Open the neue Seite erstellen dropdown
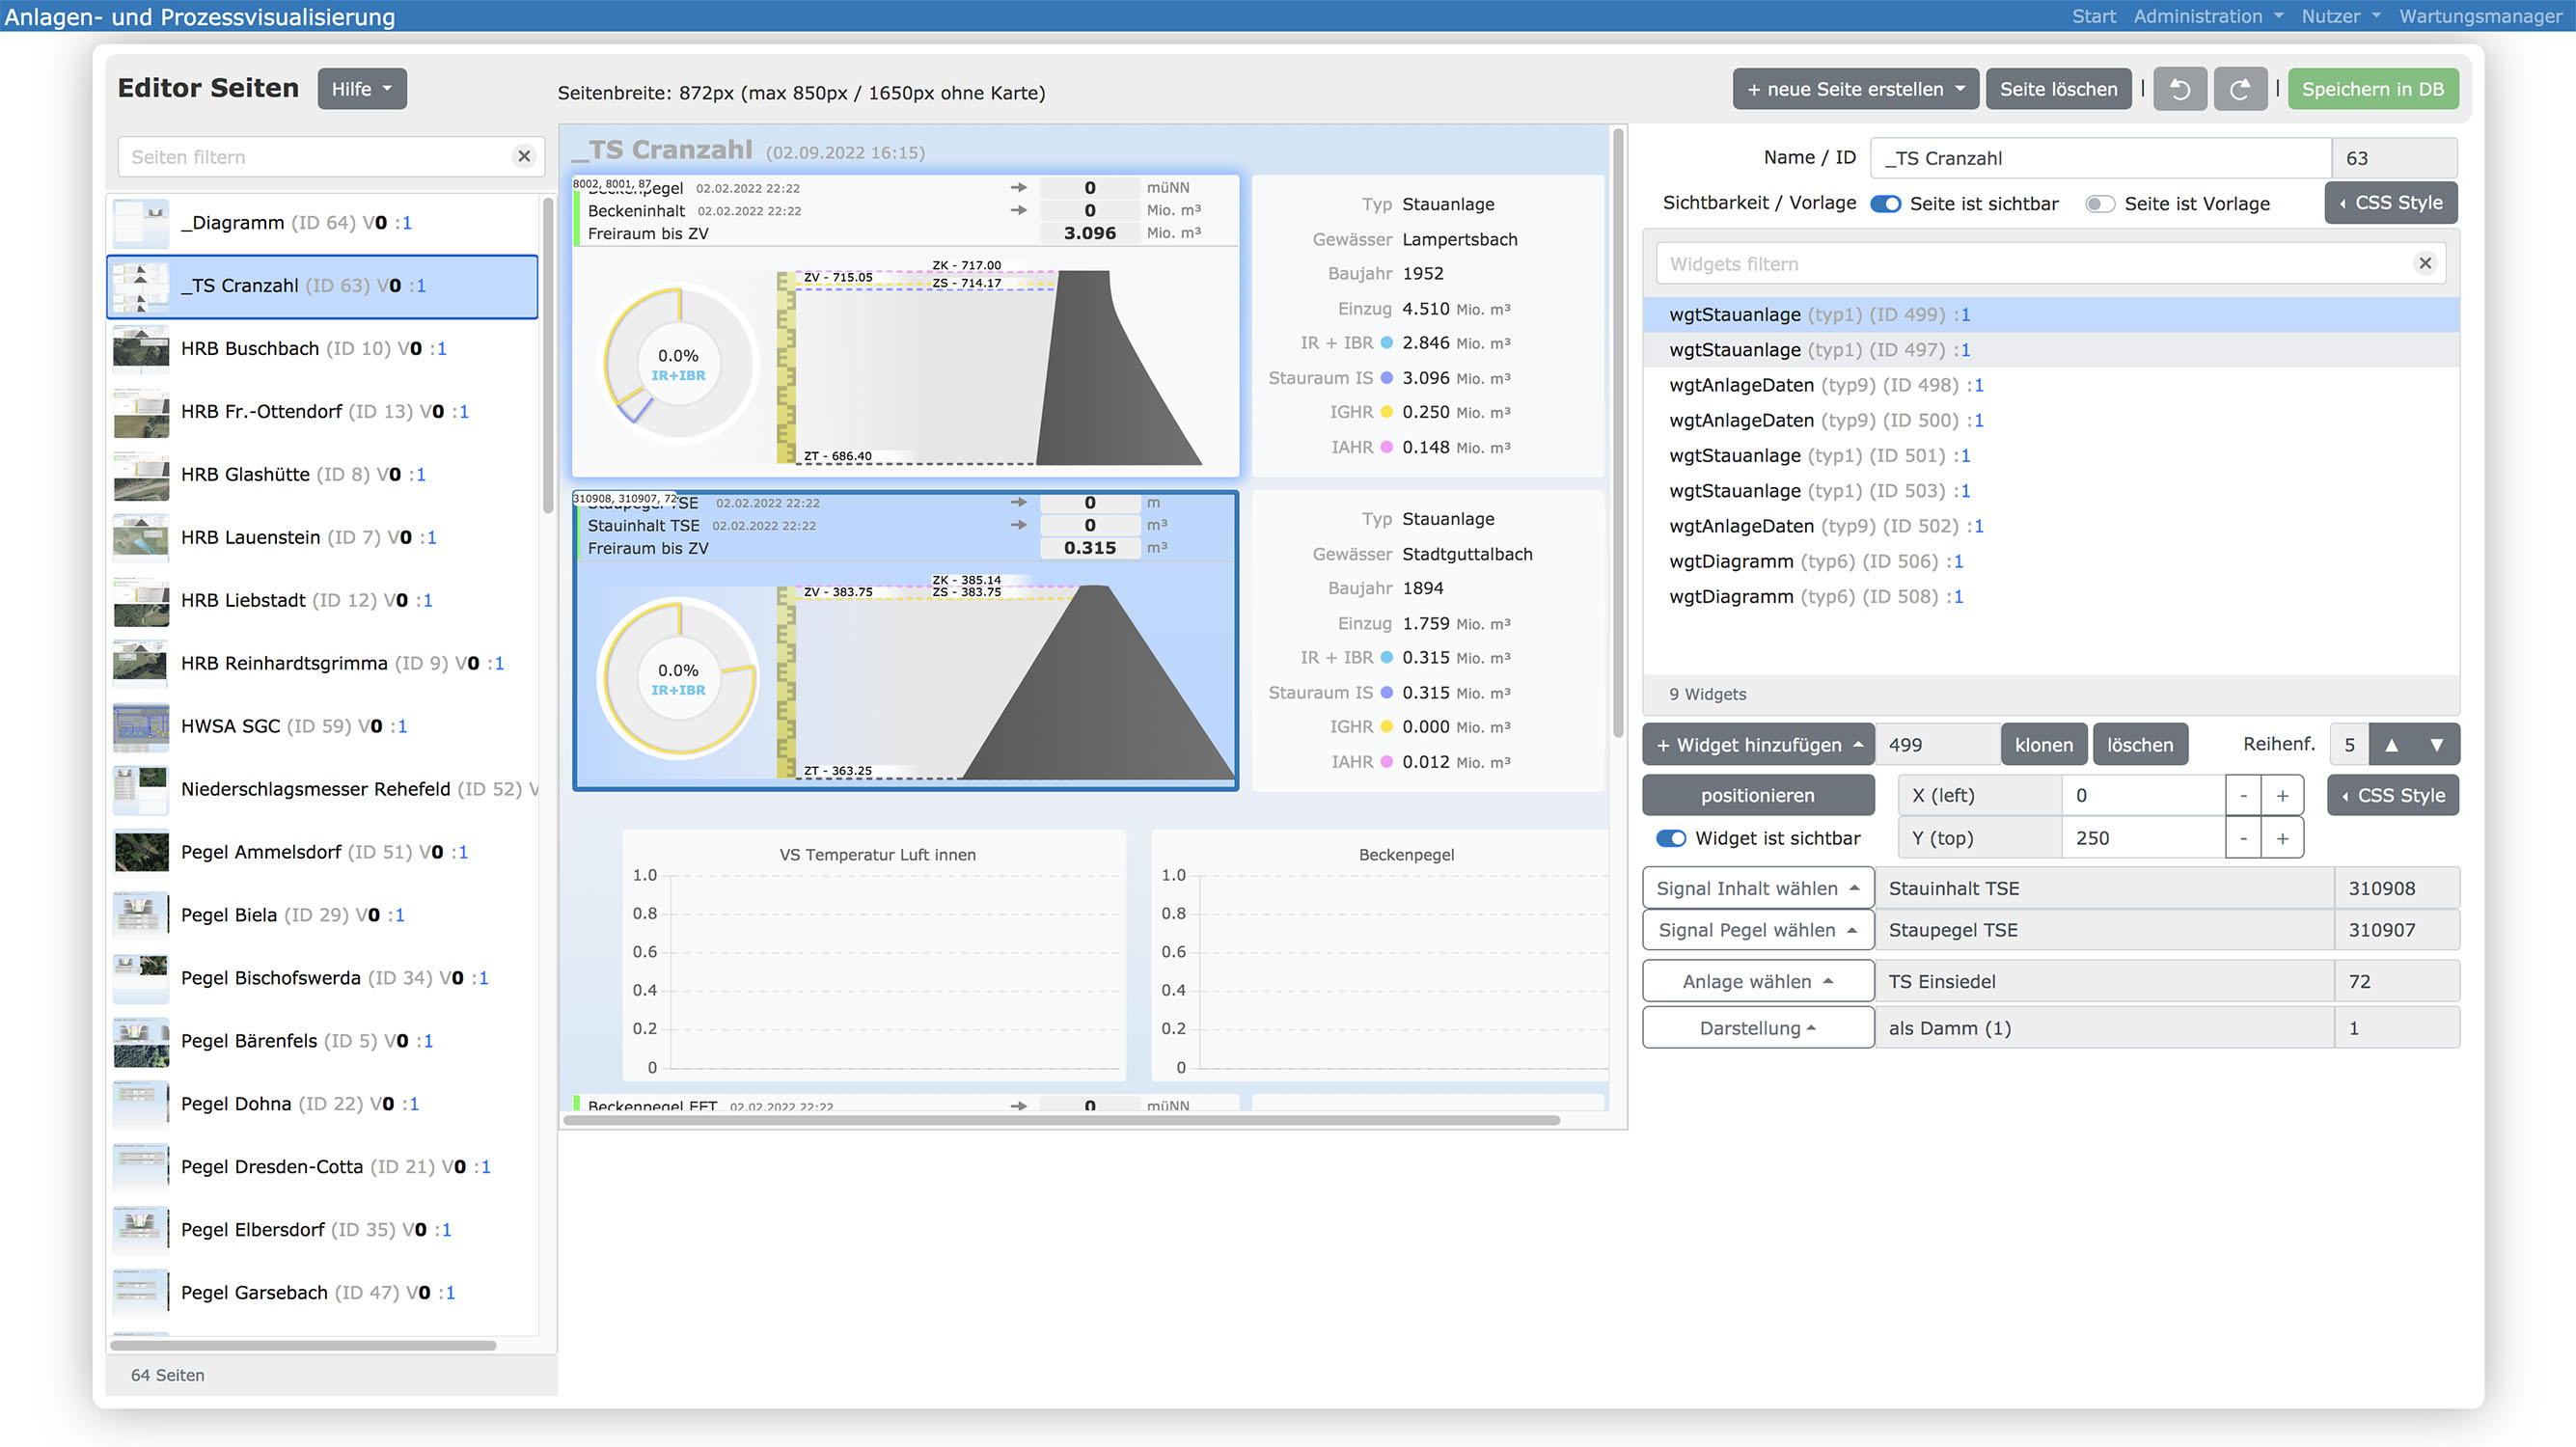The height and width of the screenshot is (1447, 2576). tap(1856, 89)
